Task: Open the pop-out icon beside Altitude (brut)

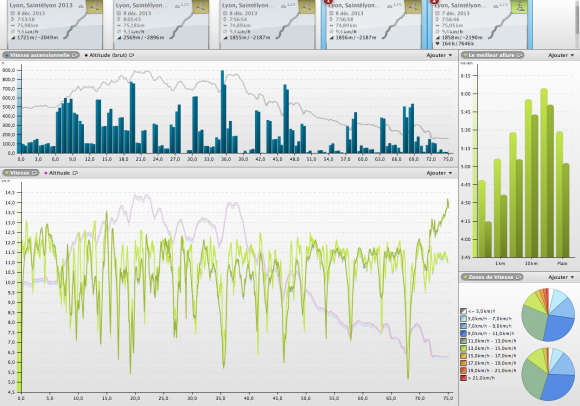Action: coord(131,55)
